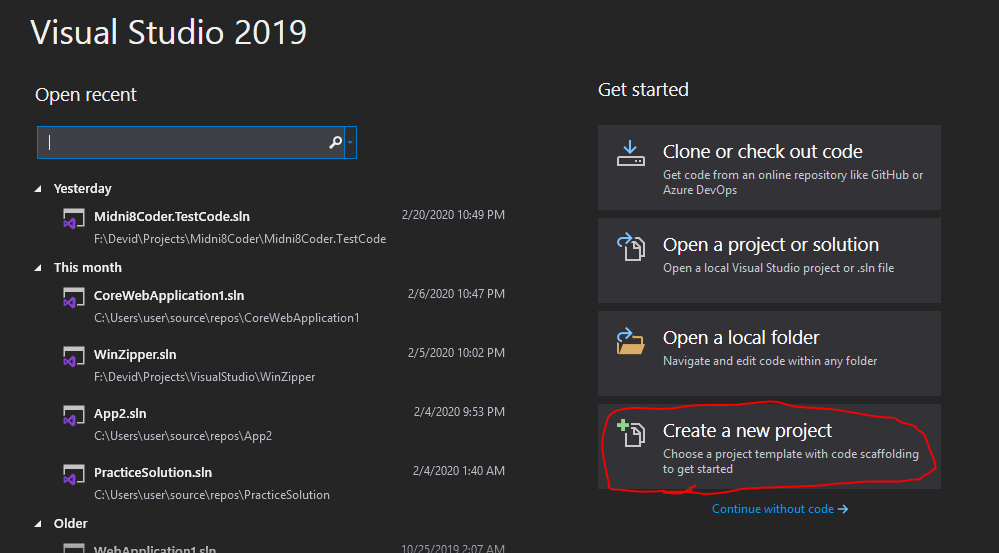The height and width of the screenshot is (553, 999).
Task: Collapse the Older group
Action: [38, 524]
